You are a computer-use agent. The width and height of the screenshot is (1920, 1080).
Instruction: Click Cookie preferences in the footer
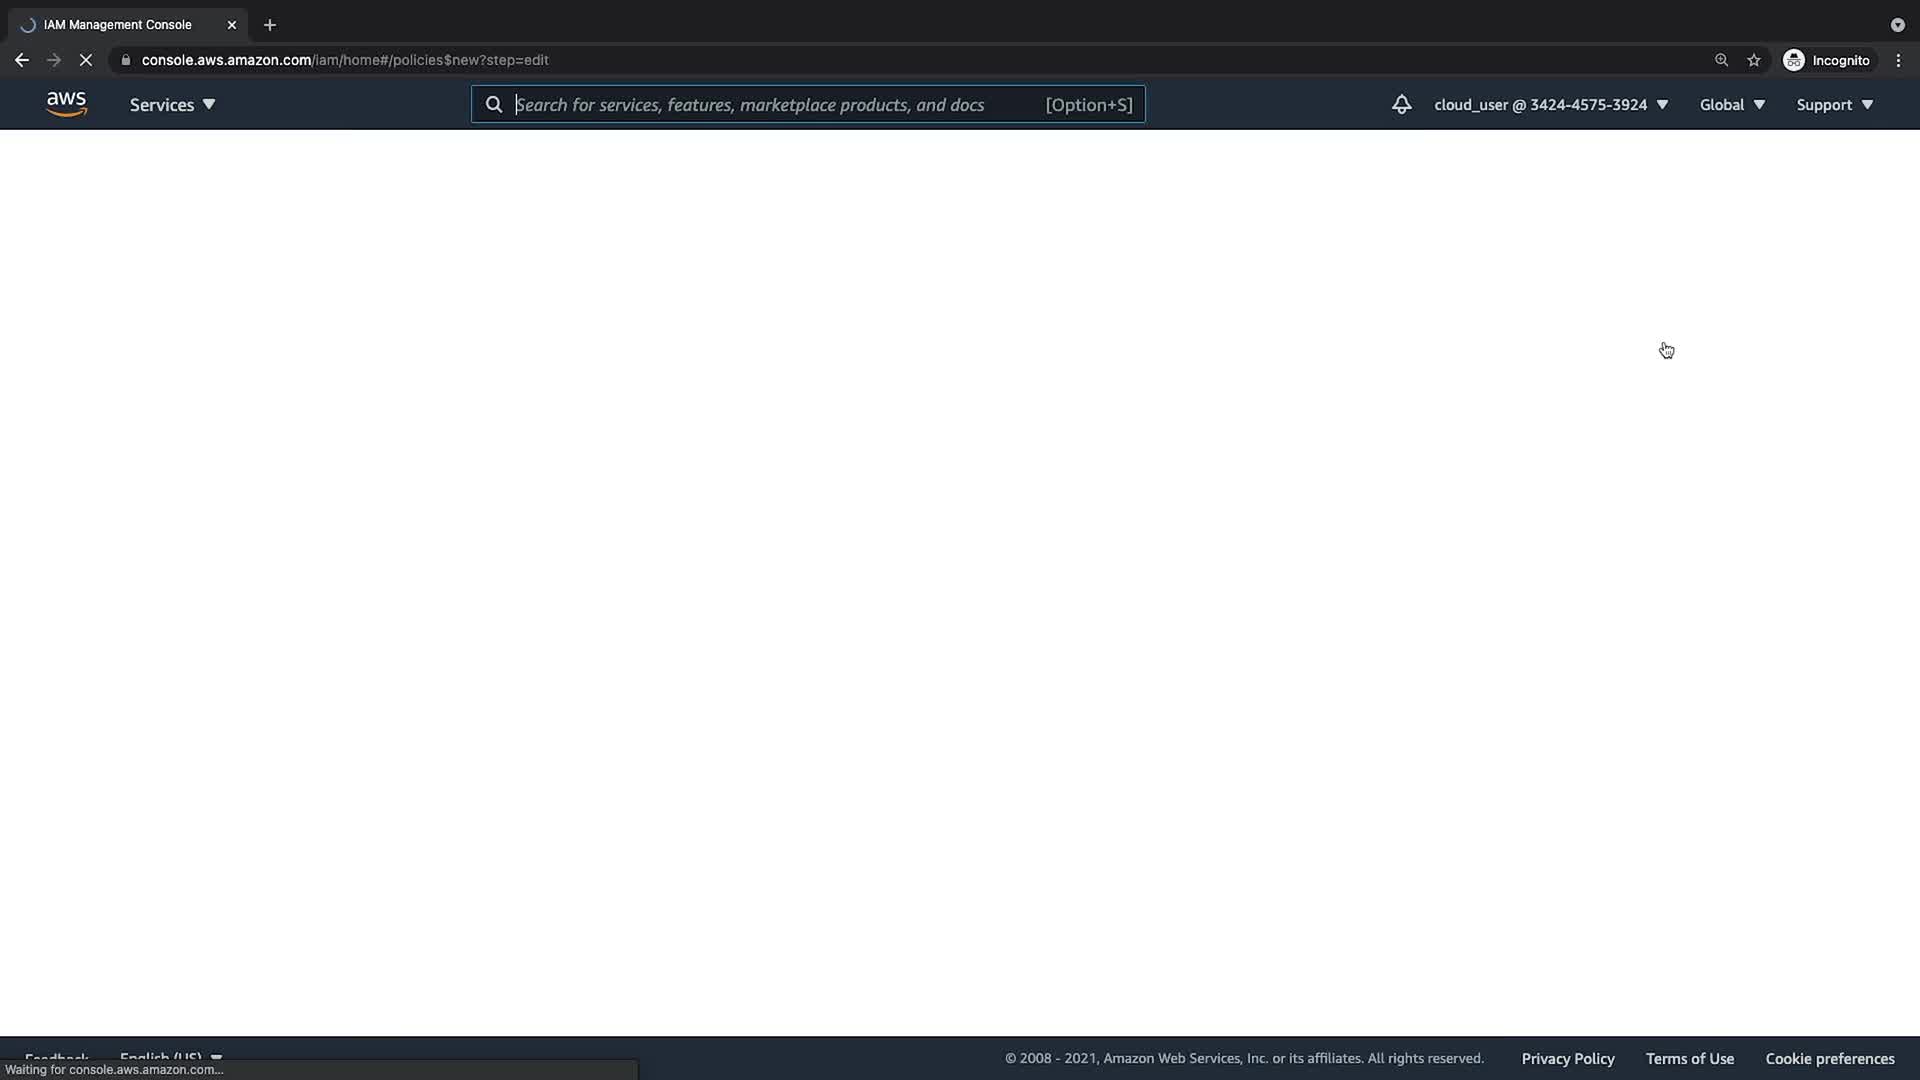[x=1829, y=1058]
